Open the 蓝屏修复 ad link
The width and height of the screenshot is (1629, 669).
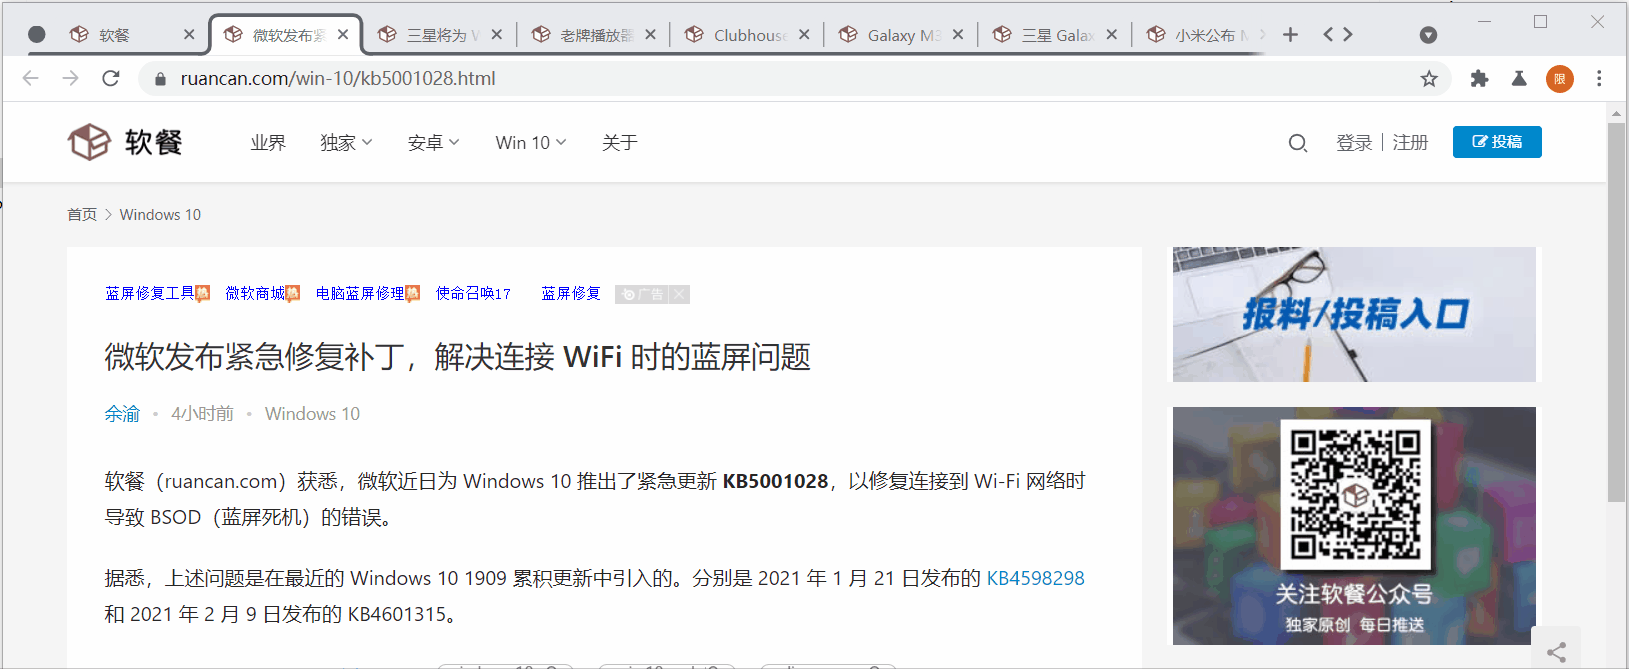pyautogui.click(x=571, y=293)
